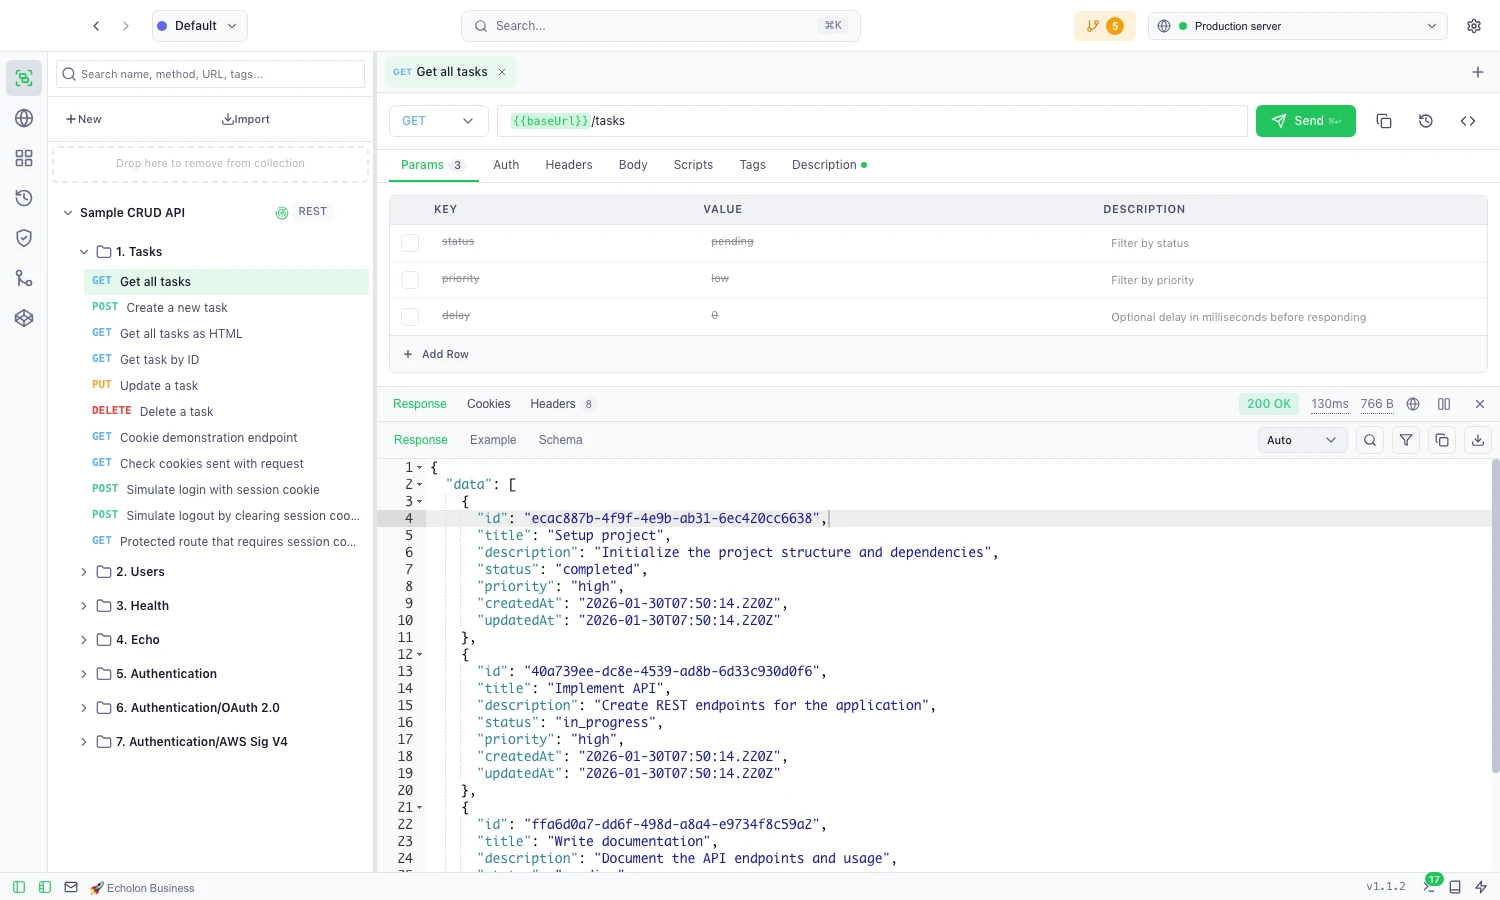Enable the priority query parameter checkbox
The width and height of the screenshot is (1500, 900).
point(410,280)
